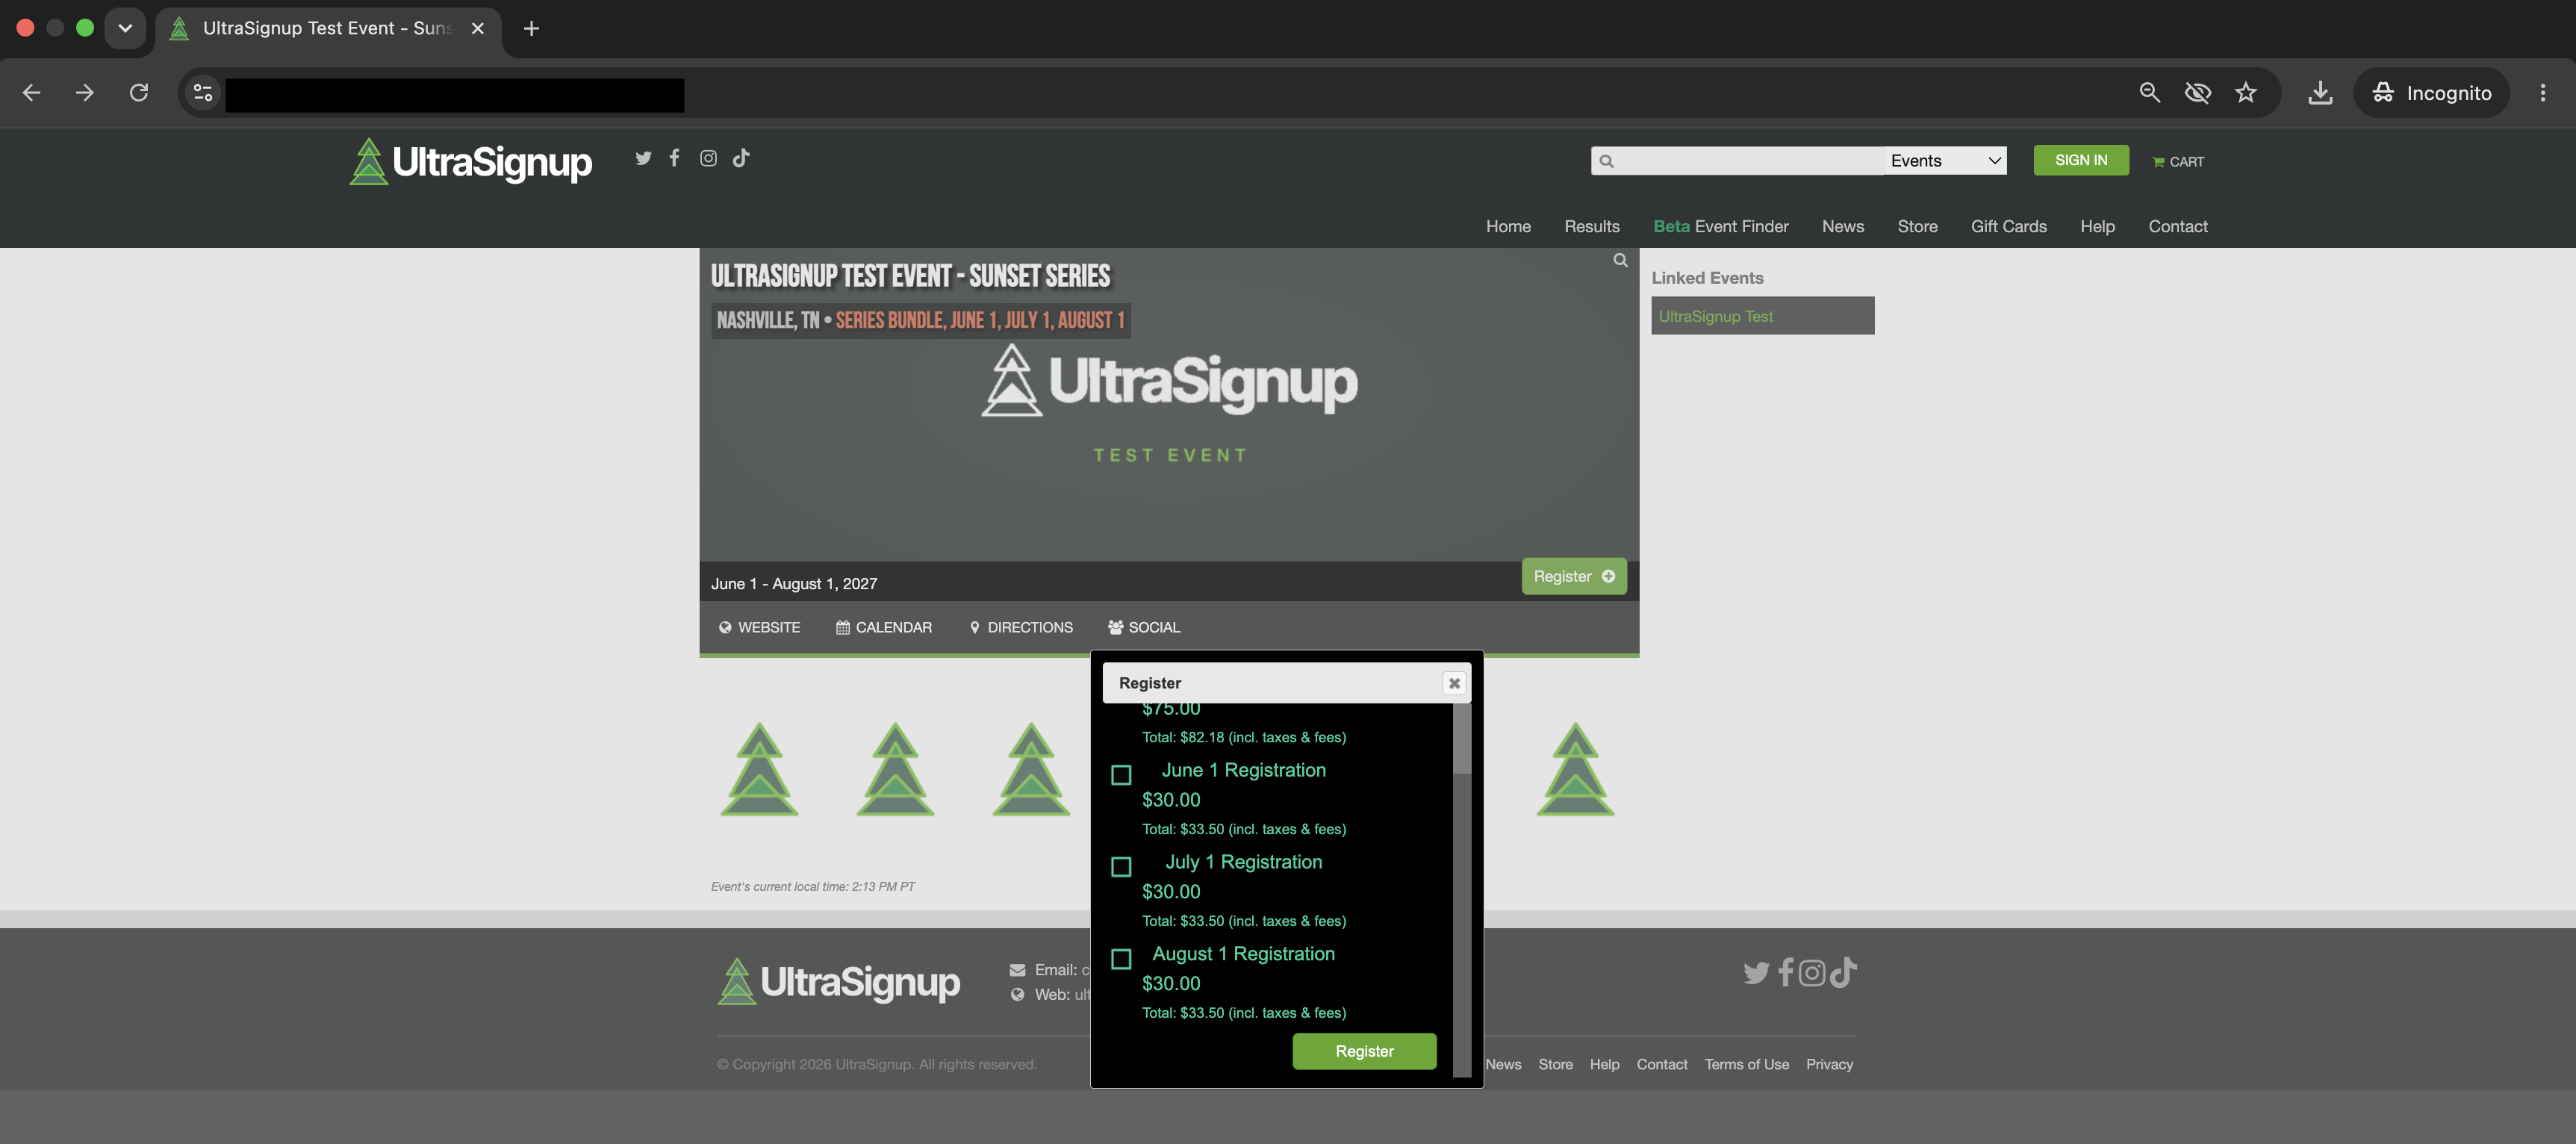The image size is (2576, 1144).
Task: Open the shopping CART
Action: click(2178, 161)
